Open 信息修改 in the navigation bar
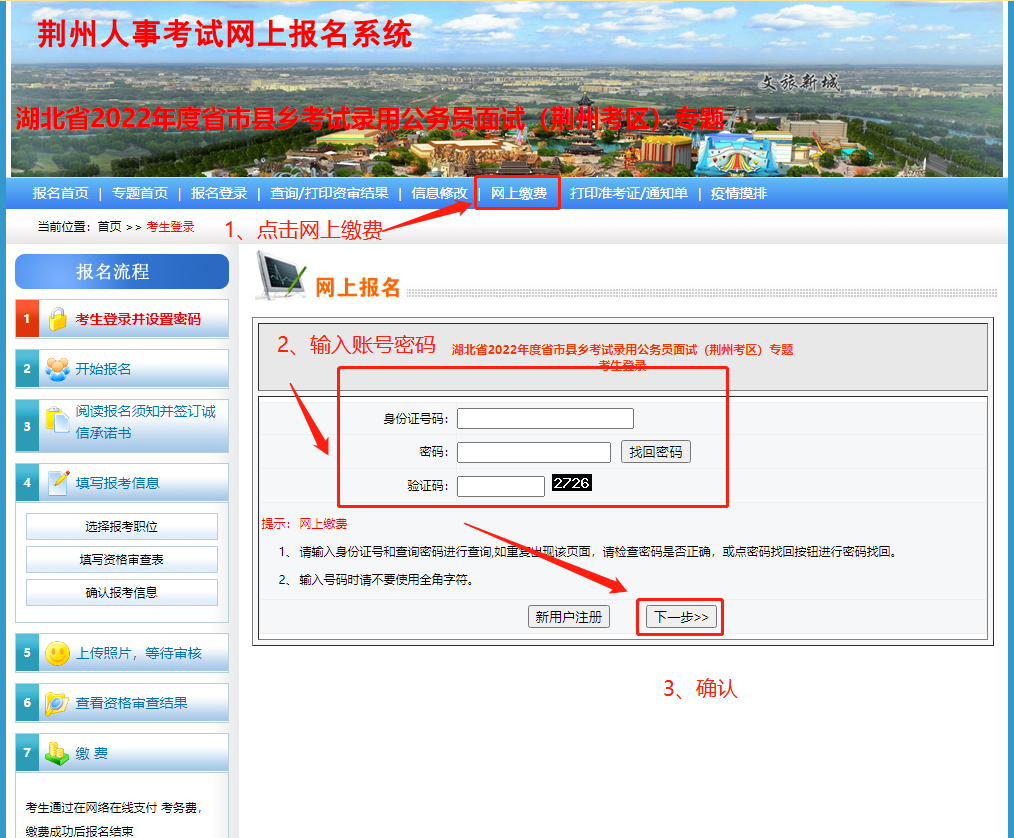This screenshot has width=1014, height=838. (439, 193)
